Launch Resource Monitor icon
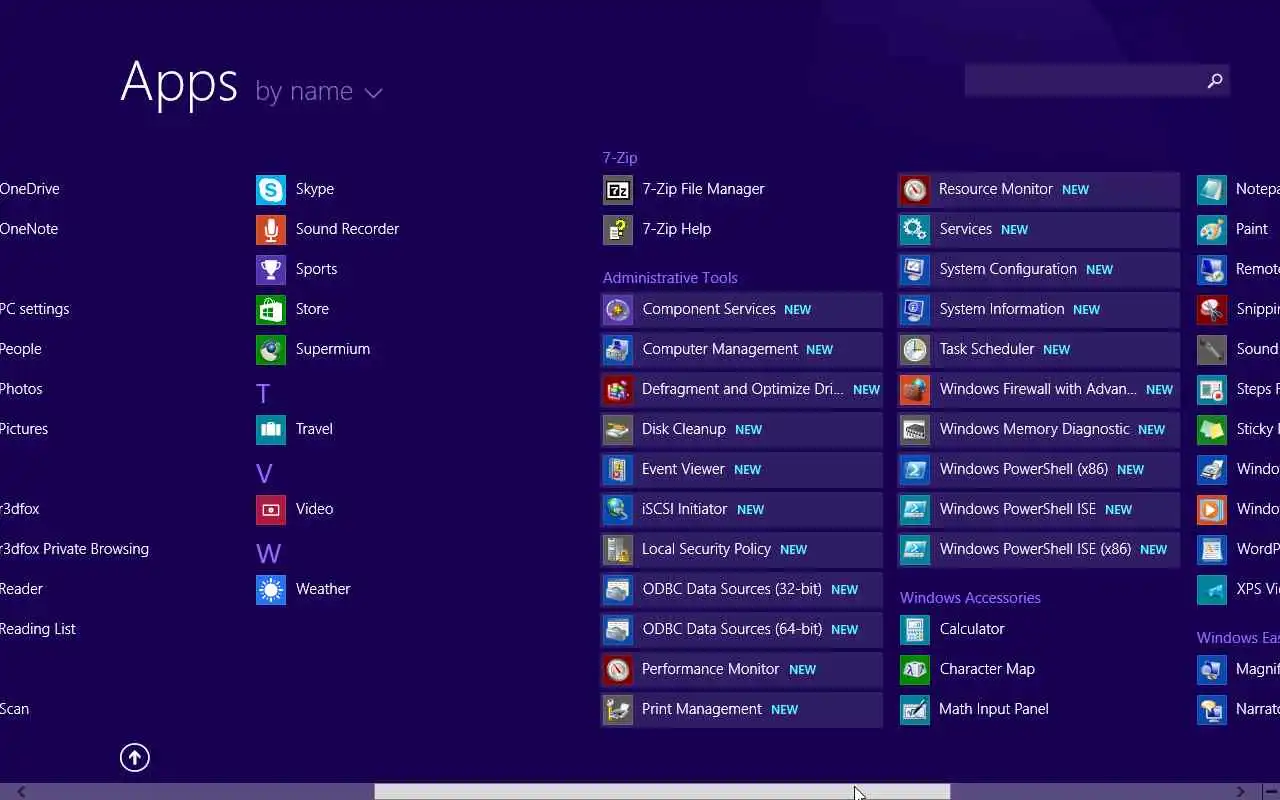The width and height of the screenshot is (1280, 800). (915, 189)
